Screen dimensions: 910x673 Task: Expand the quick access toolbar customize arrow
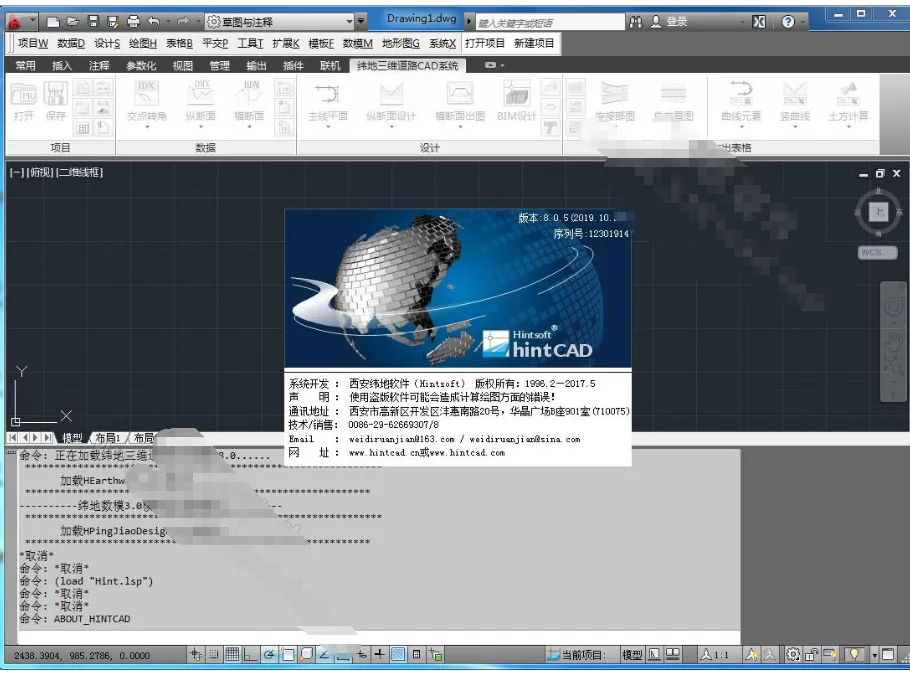pyautogui.click(x=361, y=22)
